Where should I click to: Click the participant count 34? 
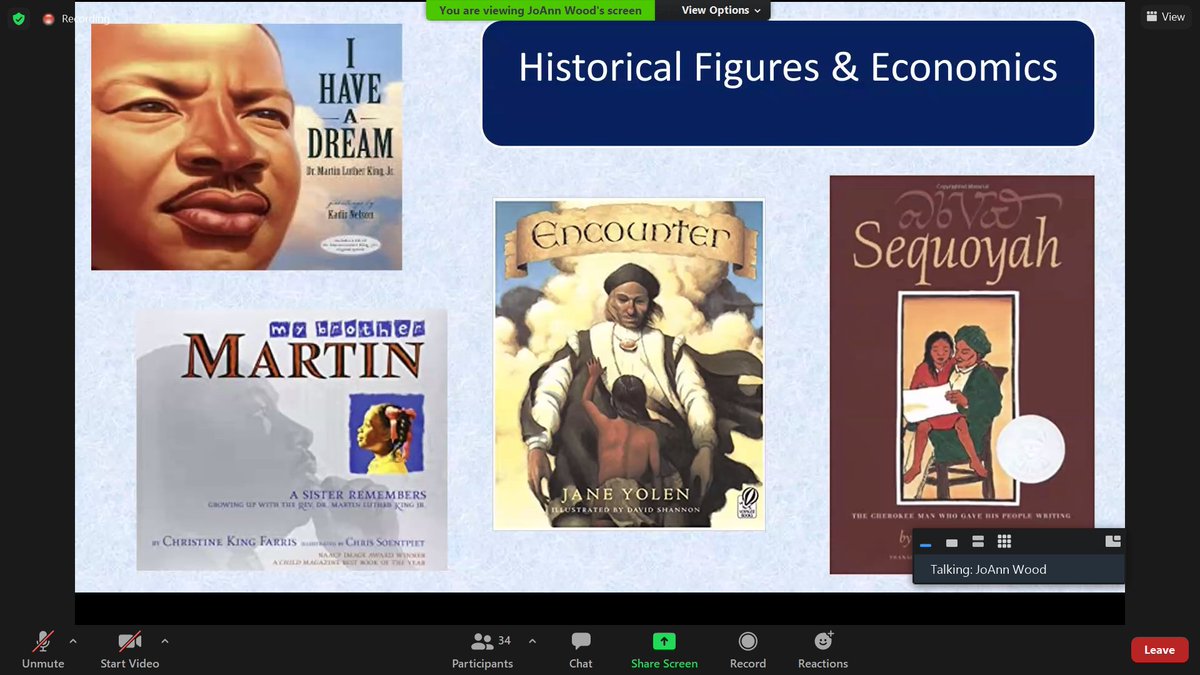pos(504,641)
